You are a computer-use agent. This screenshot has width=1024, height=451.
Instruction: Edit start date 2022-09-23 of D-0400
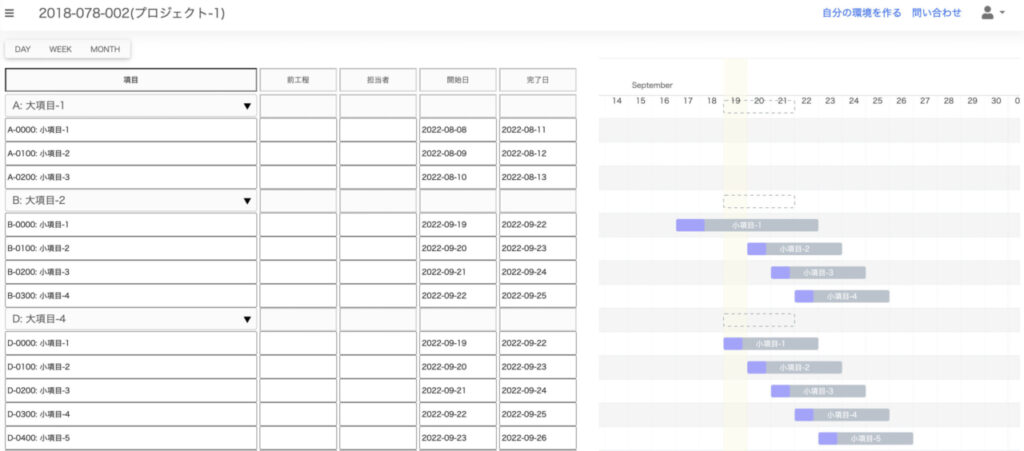click(x=458, y=437)
